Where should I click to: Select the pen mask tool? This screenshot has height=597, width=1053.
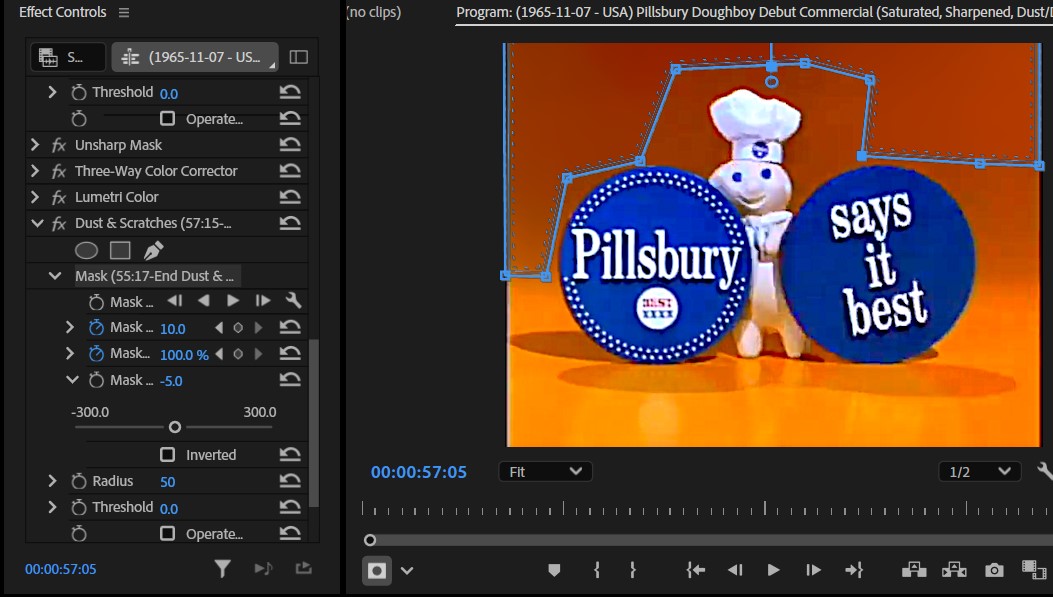pyautogui.click(x=153, y=250)
